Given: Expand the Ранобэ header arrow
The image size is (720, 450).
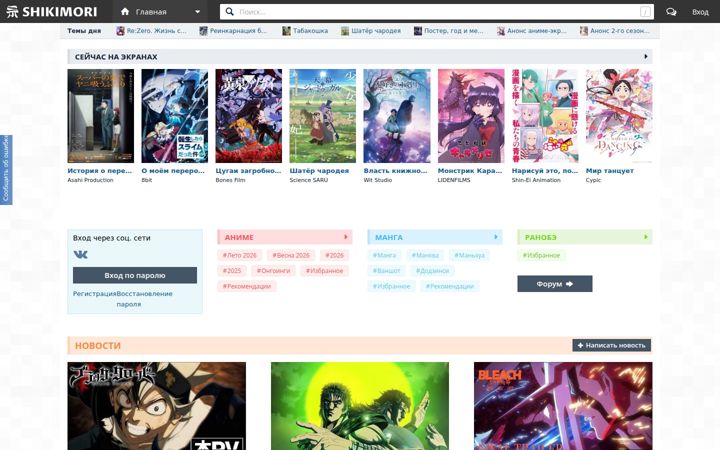Looking at the screenshot, I should tap(646, 237).
